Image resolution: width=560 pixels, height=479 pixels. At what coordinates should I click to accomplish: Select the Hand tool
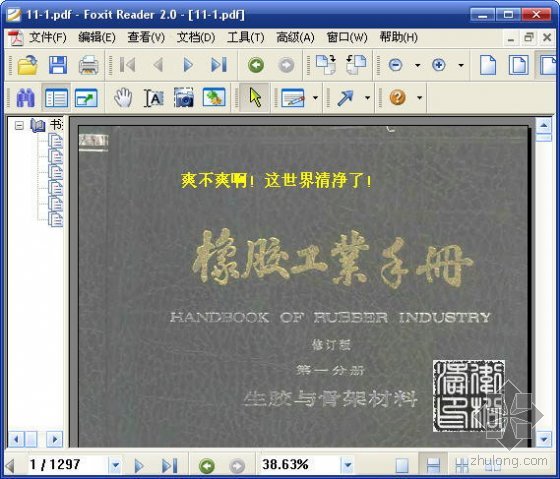(x=123, y=98)
